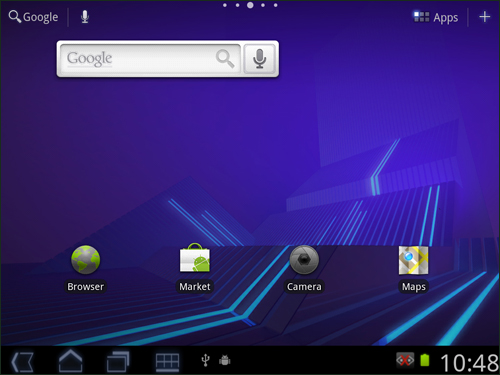The height and width of the screenshot is (375, 500).
Task: Jump to the second home screen page dot
Action: [237, 5]
